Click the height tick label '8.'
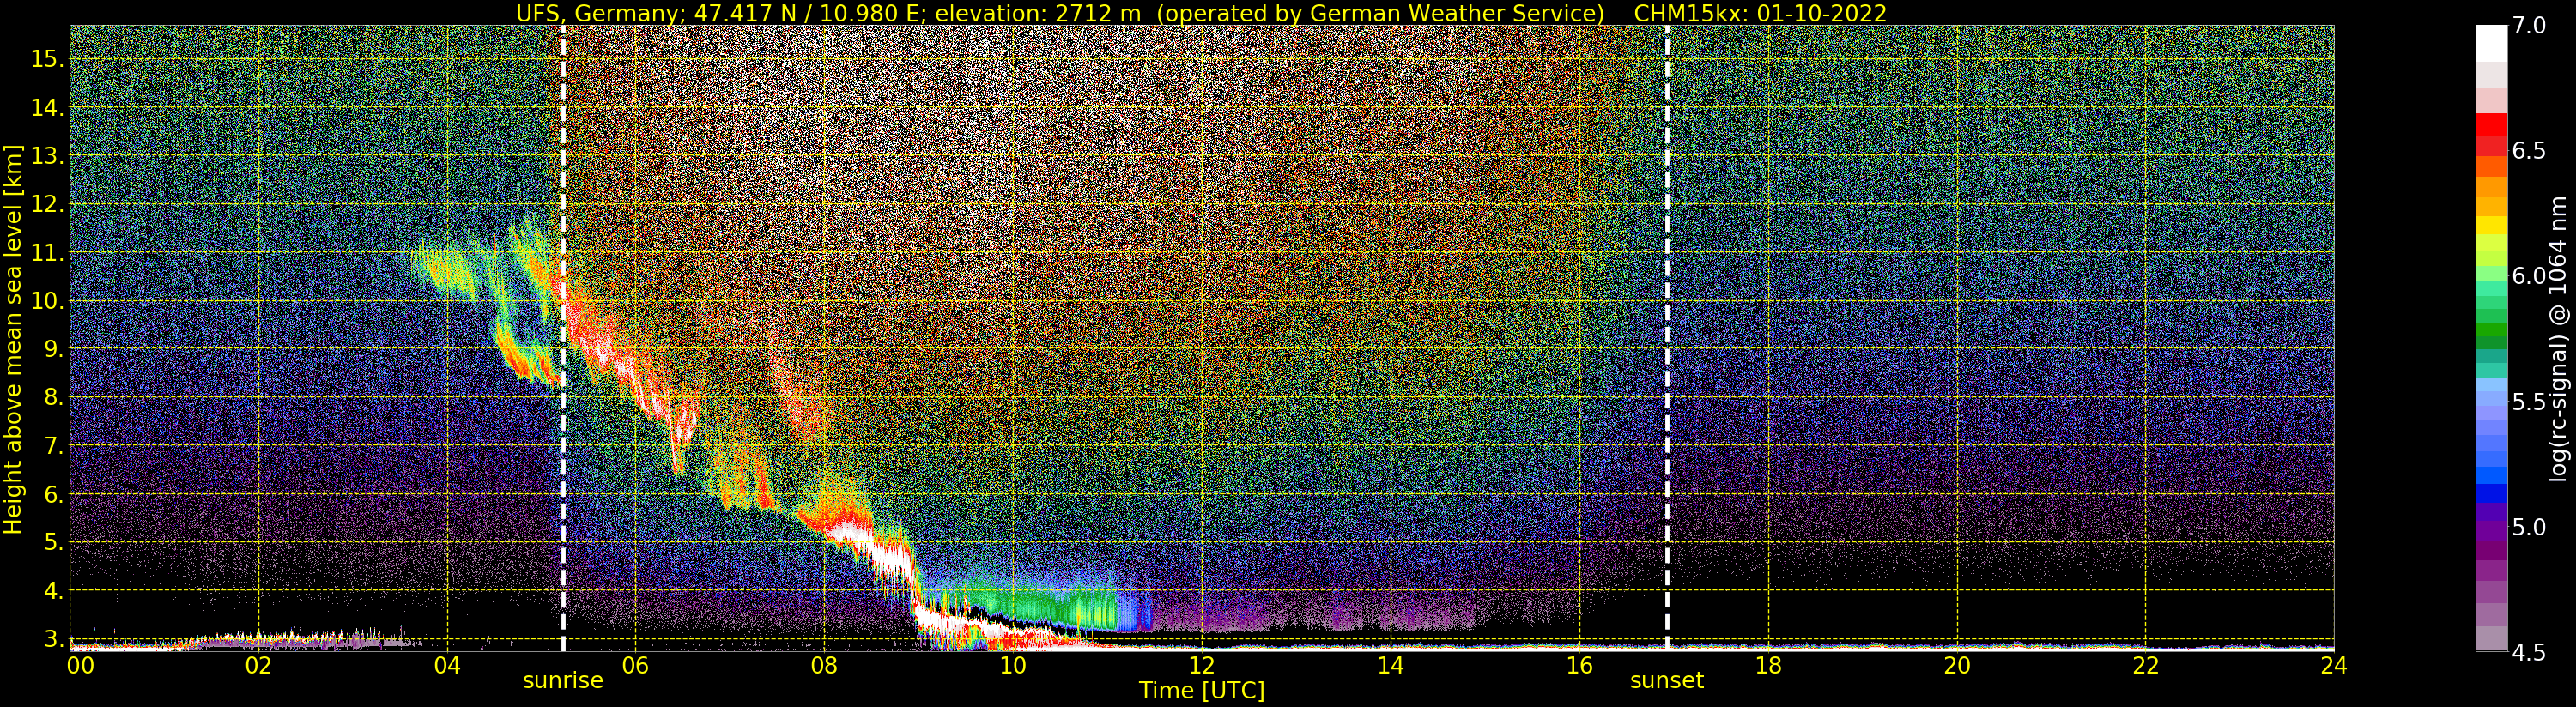The width and height of the screenshot is (2576, 707). 53,398
